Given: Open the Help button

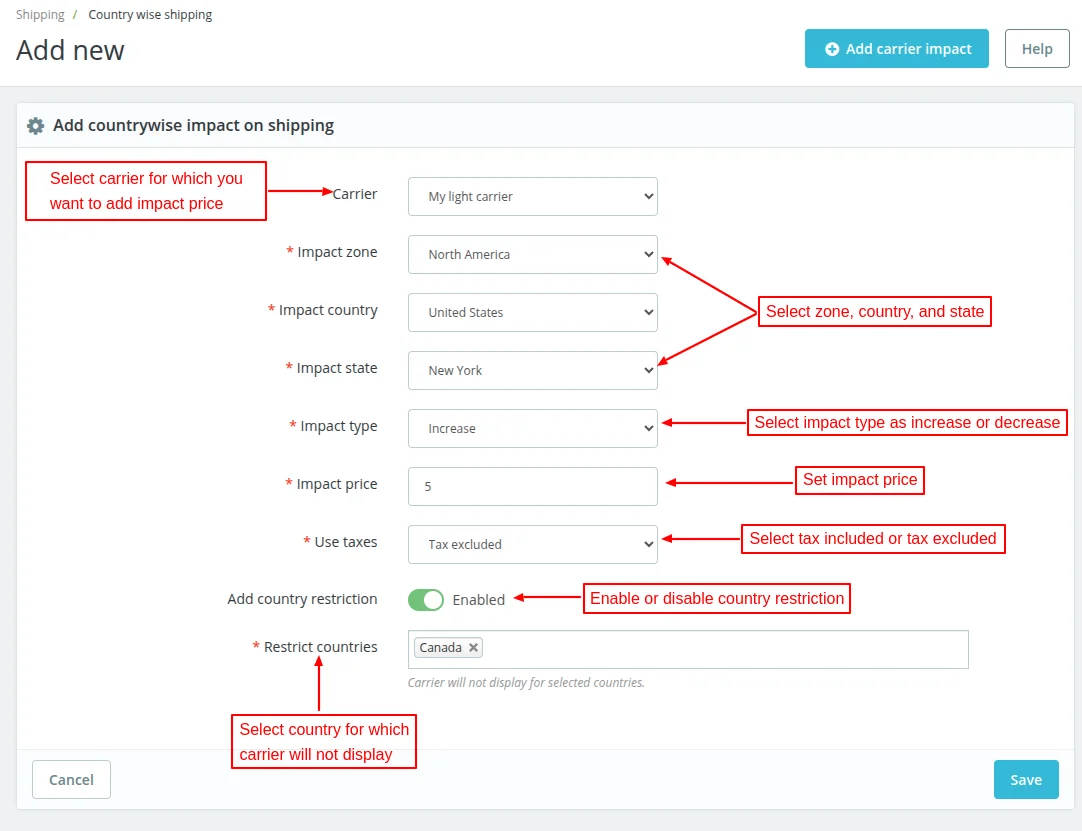Looking at the screenshot, I should coord(1037,49).
